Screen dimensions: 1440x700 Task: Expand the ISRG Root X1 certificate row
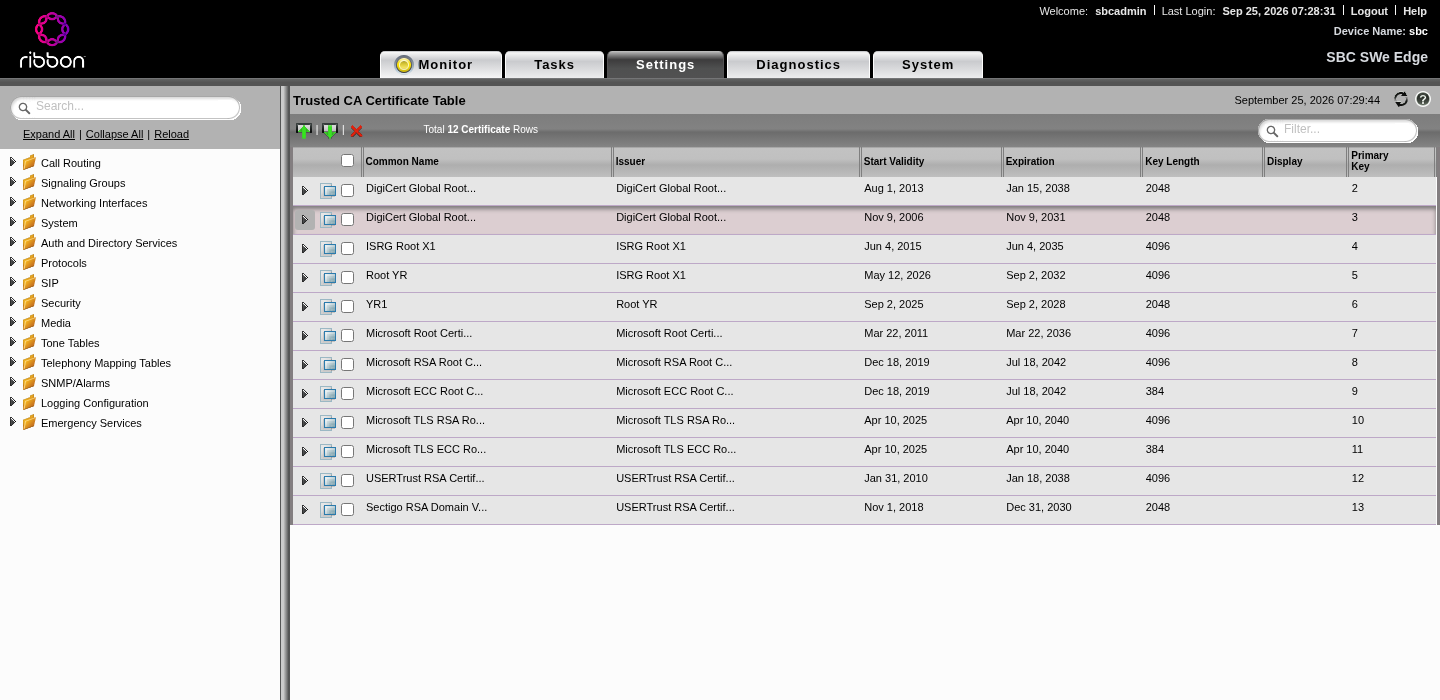(305, 249)
